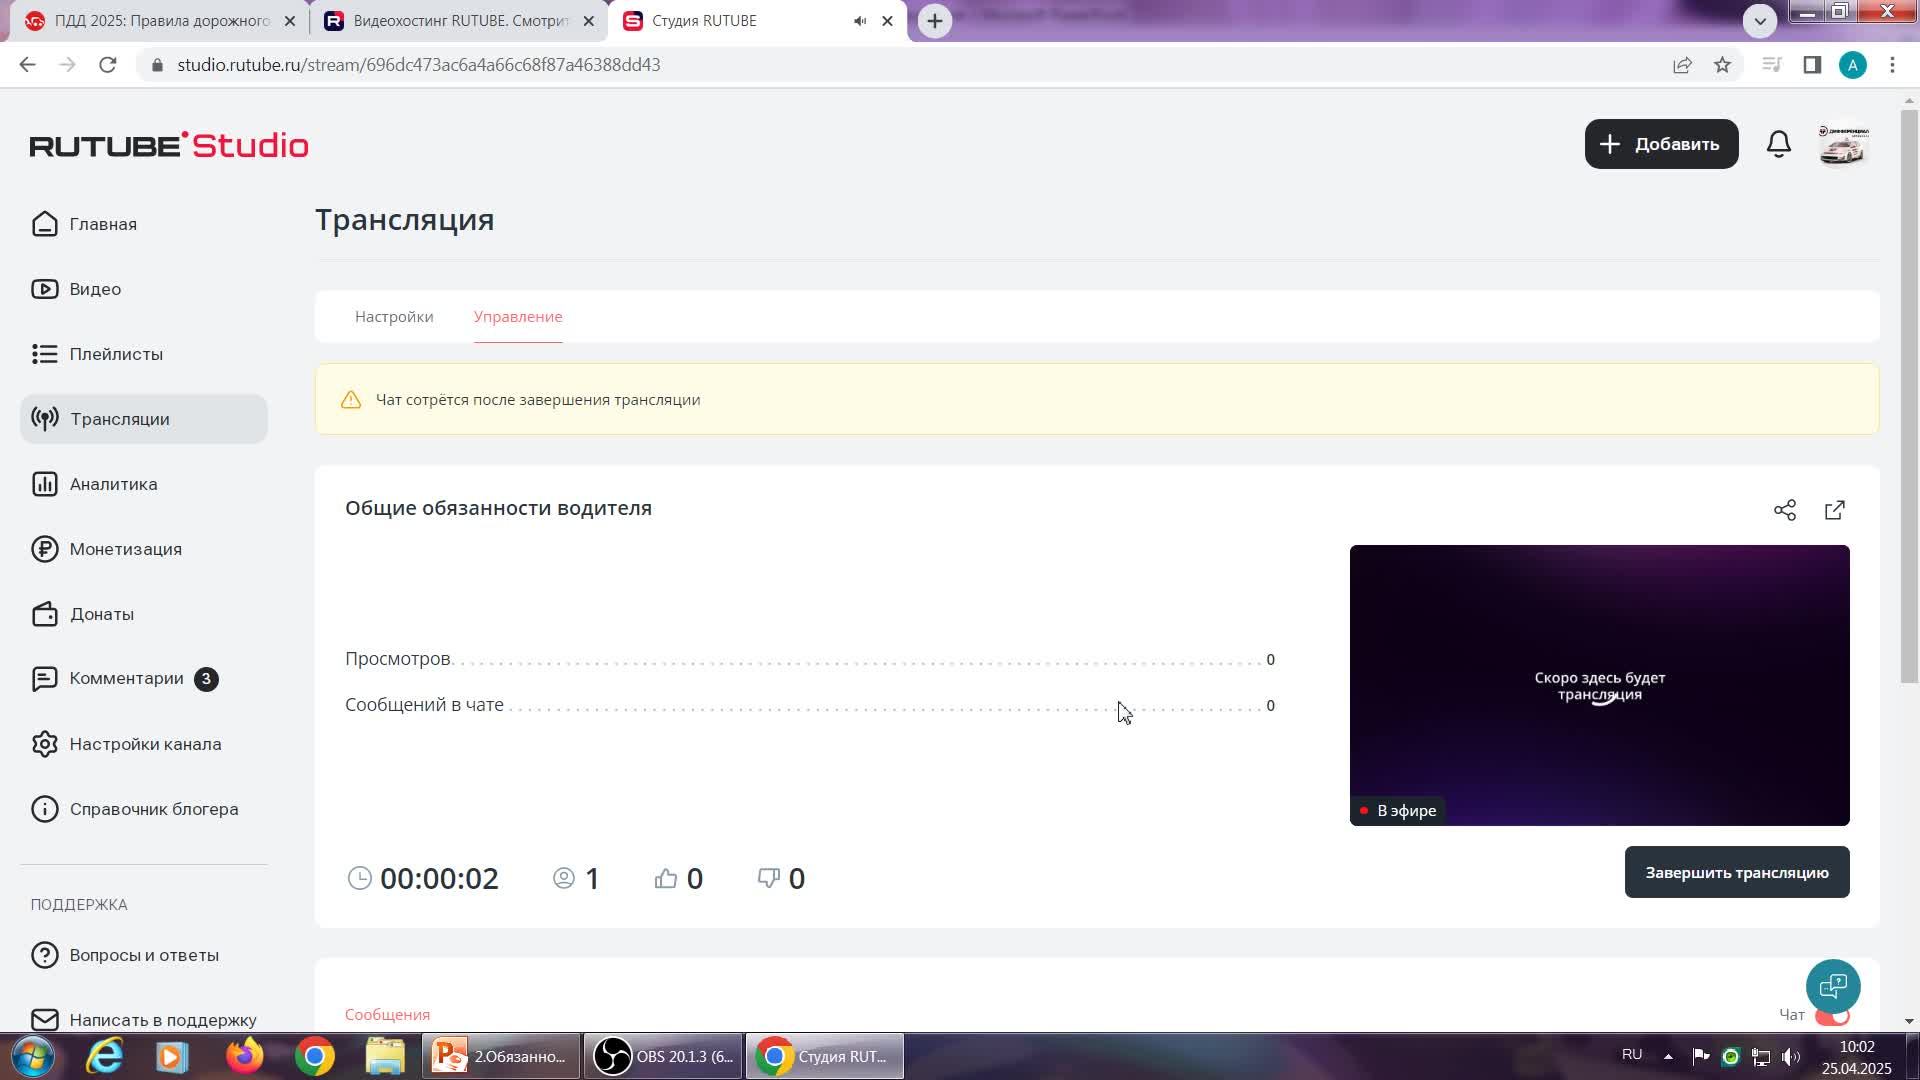
Task: Open Аналитика in the sidebar
Action: coord(113,484)
